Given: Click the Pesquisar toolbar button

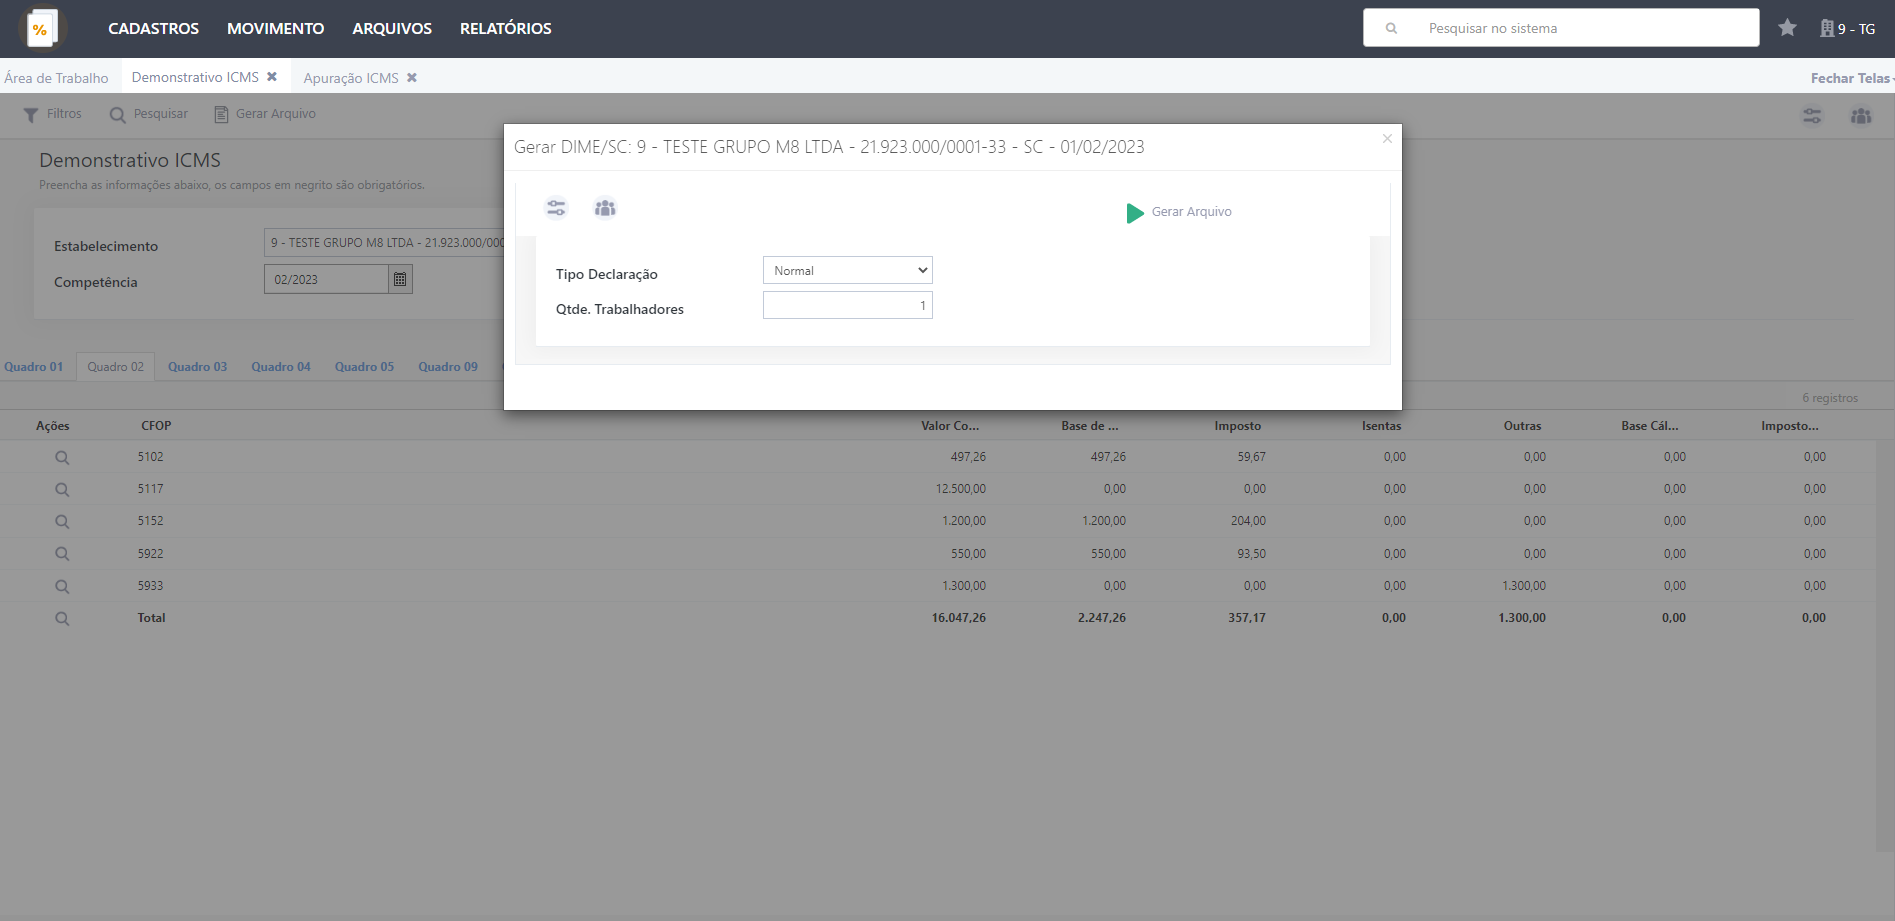Looking at the screenshot, I should pyautogui.click(x=148, y=114).
